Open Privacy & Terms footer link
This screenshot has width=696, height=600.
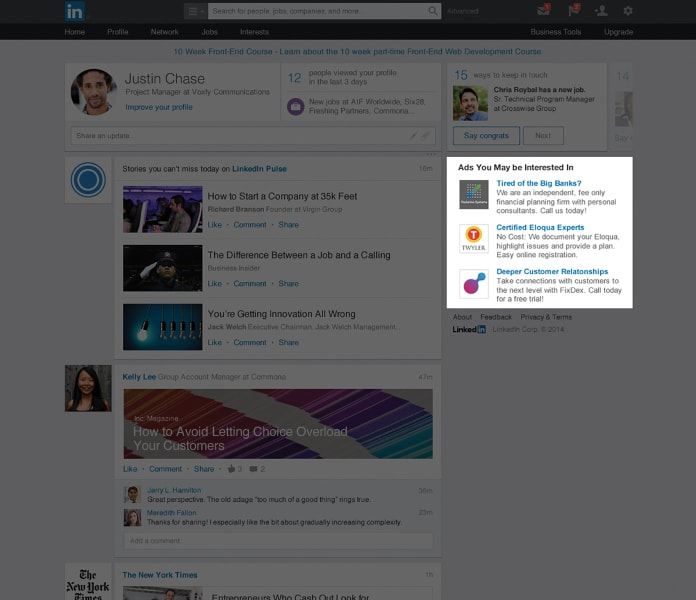546,317
